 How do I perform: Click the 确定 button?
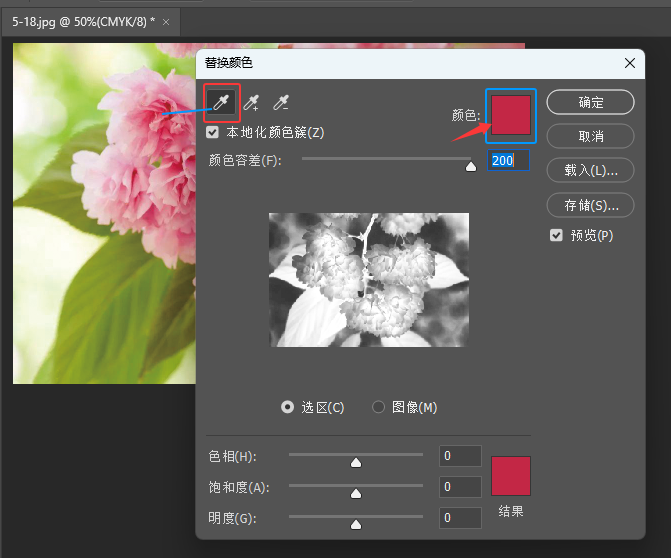(x=590, y=102)
